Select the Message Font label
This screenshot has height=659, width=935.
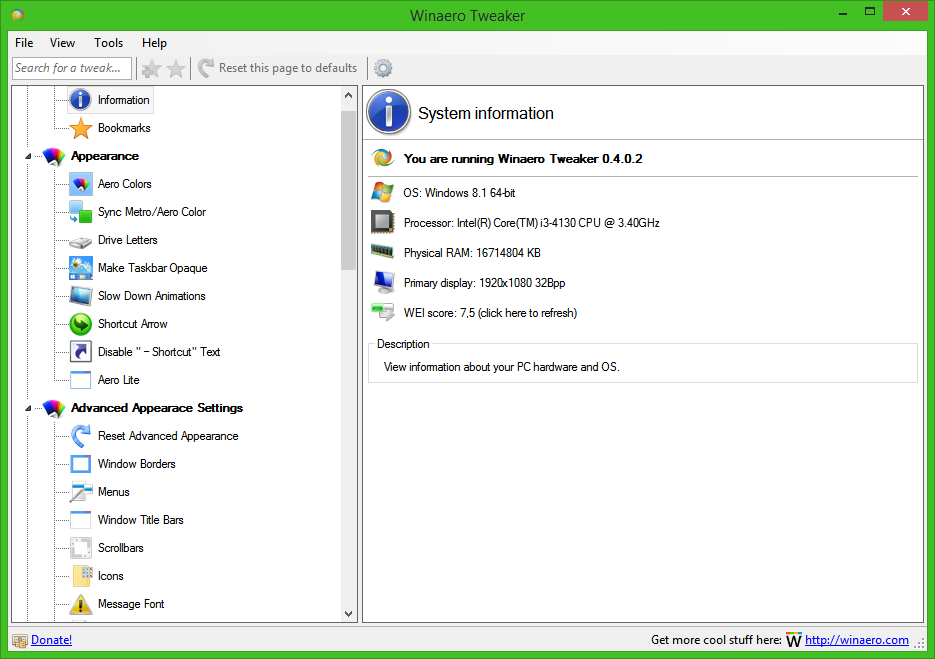131,604
